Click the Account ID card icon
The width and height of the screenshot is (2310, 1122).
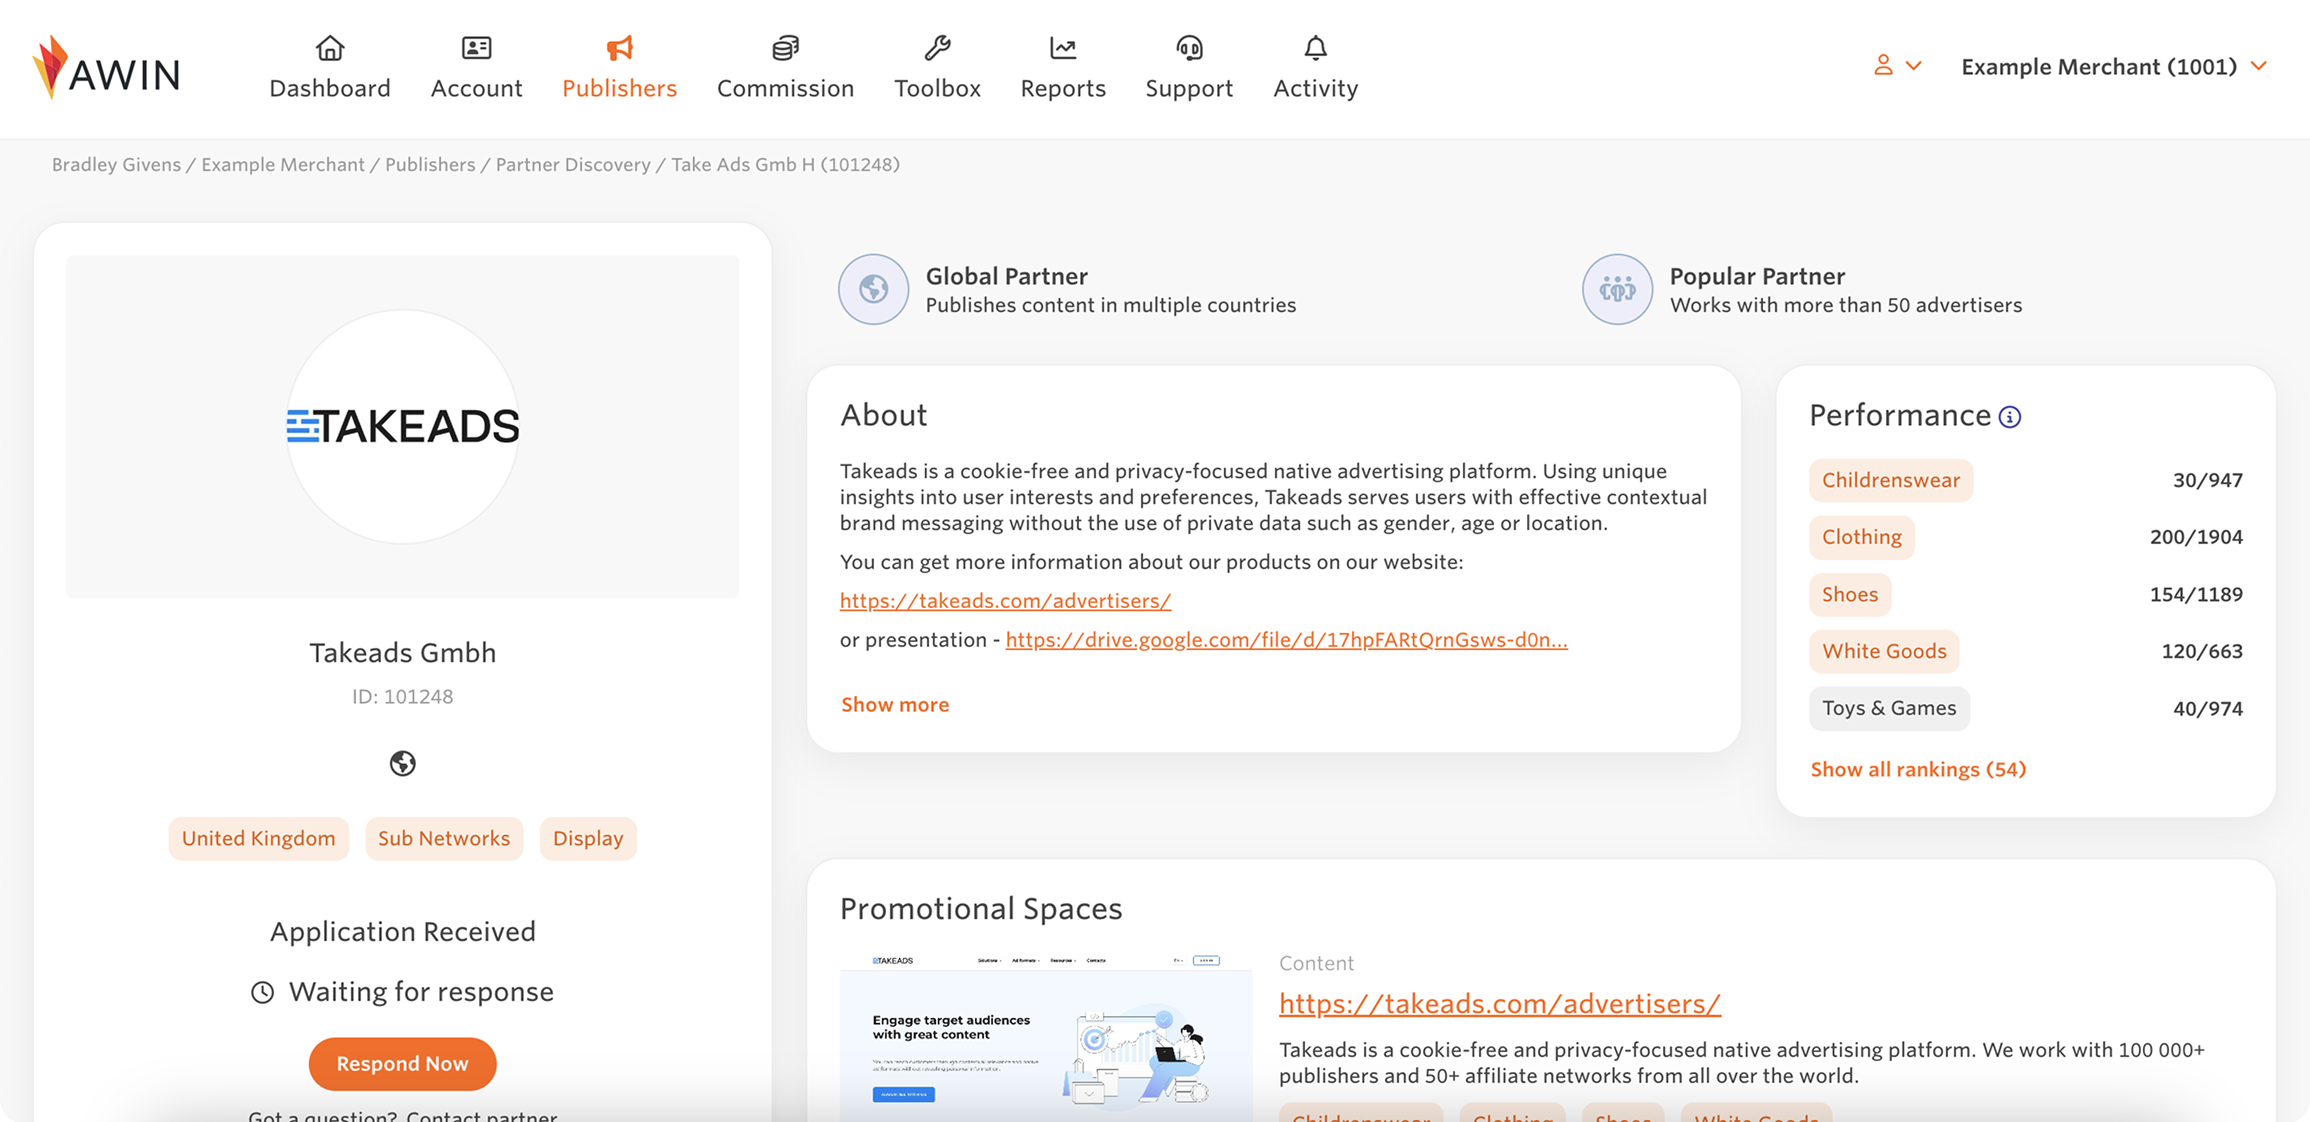pyautogui.click(x=476, y=48)
